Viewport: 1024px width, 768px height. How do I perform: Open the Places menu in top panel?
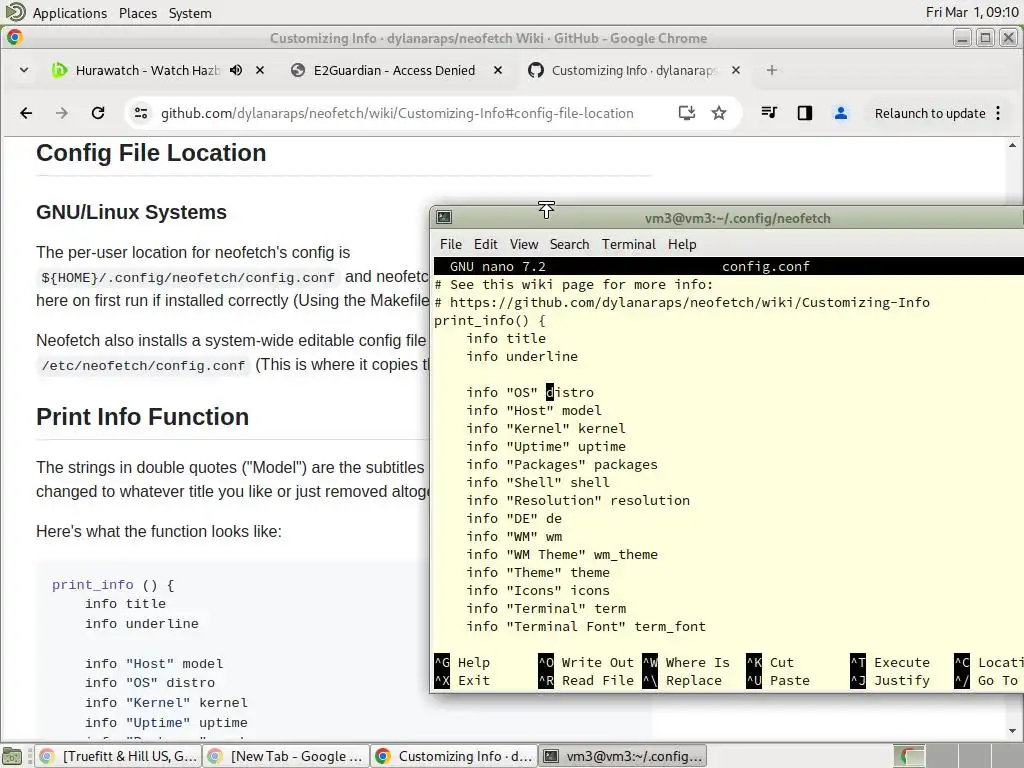pyautogui.click(x=138, y=13)
